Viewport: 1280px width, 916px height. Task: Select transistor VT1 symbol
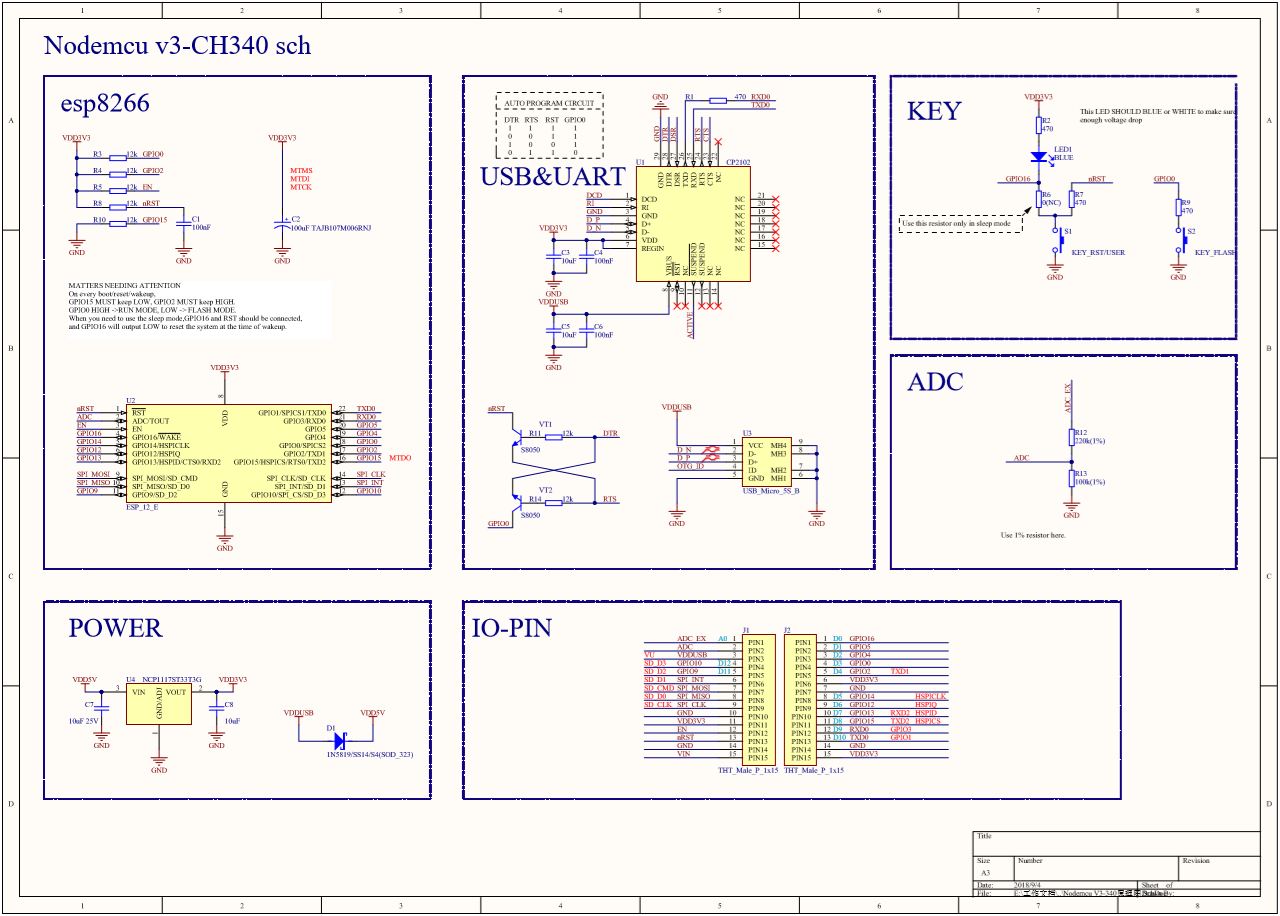[517, 436]
